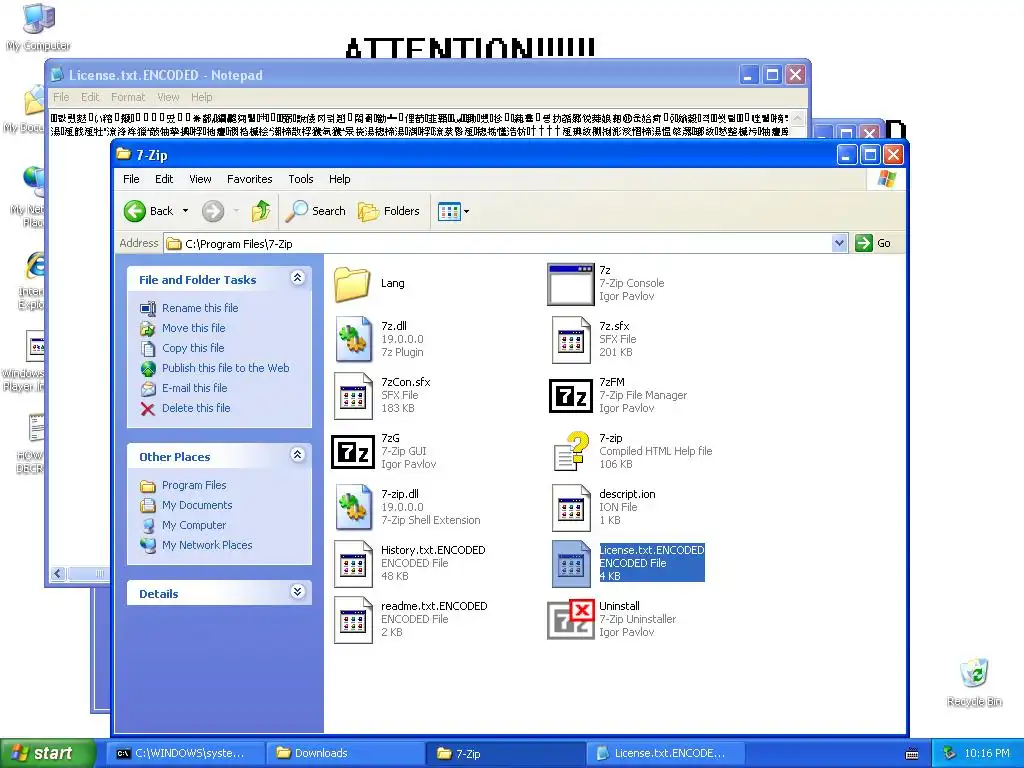
Task: Collapse the Other Places panel
Action: [297, 455]
